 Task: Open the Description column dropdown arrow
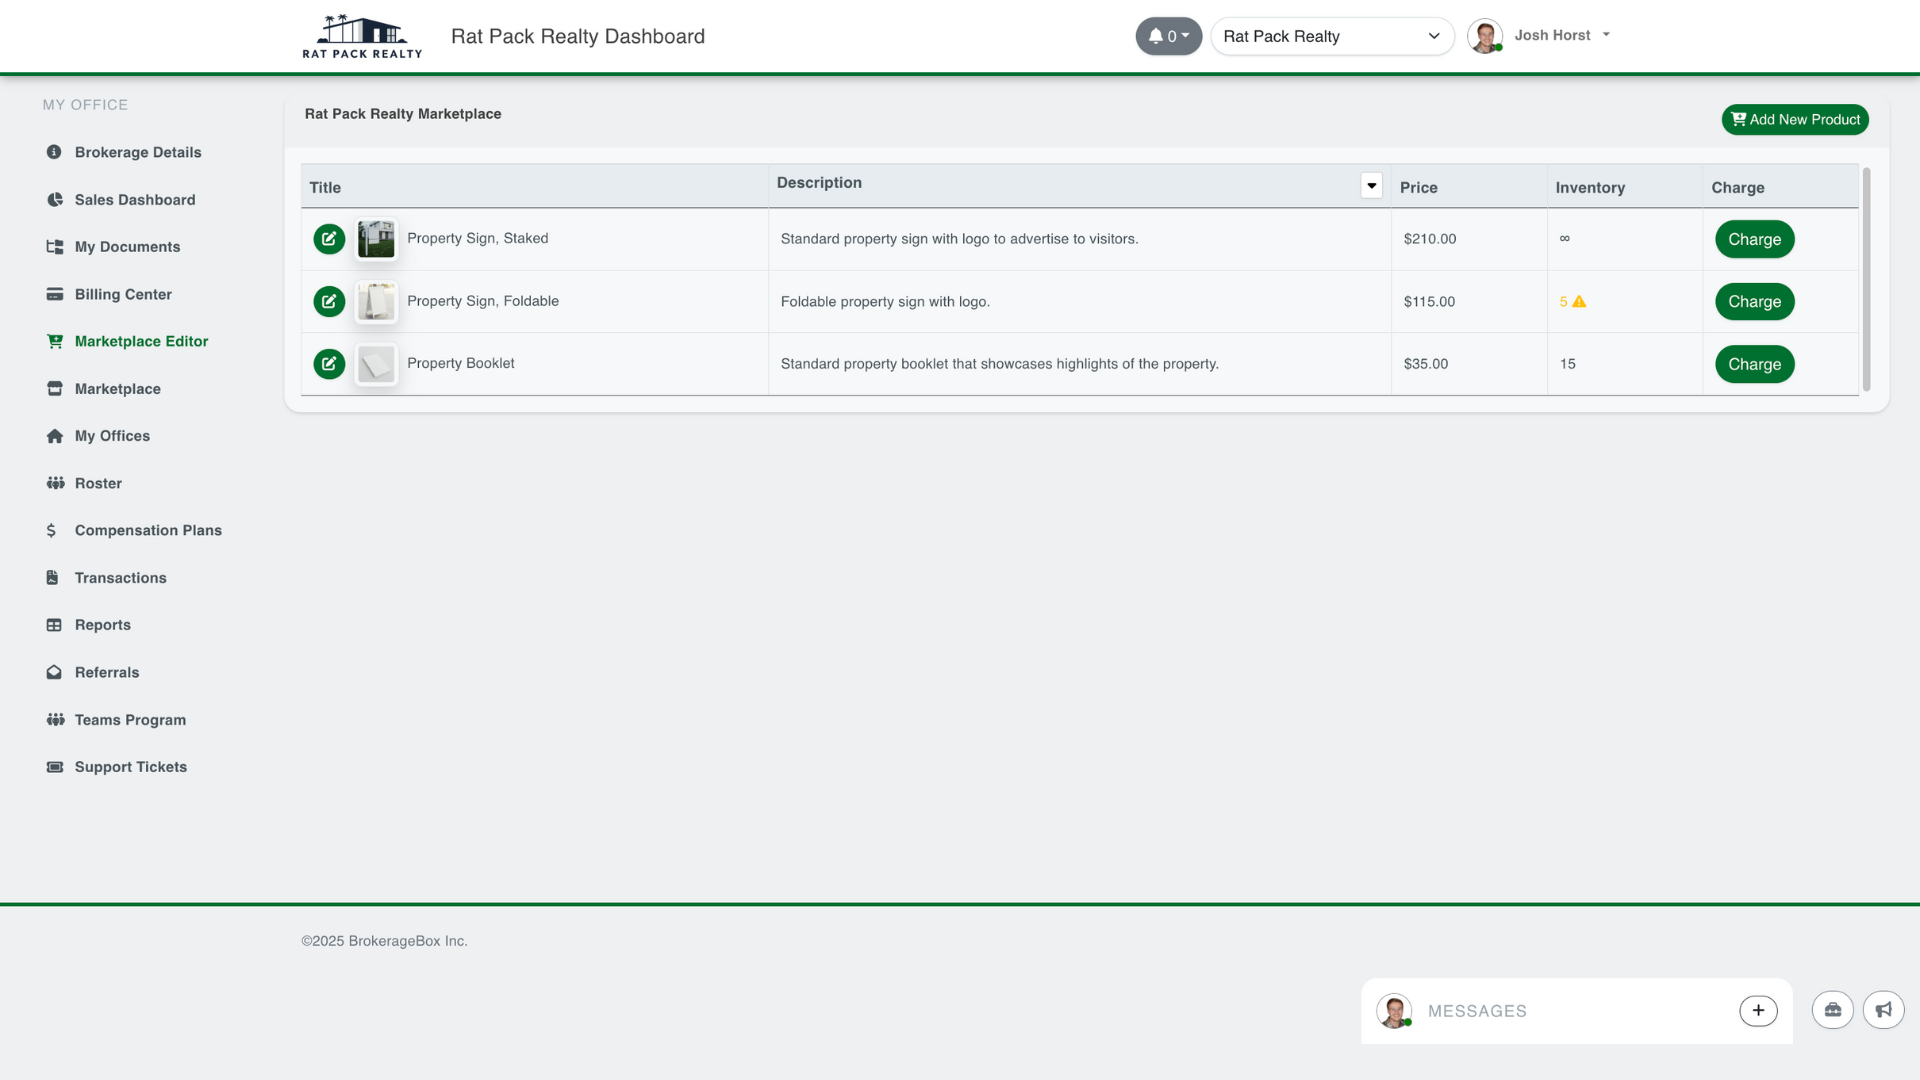(1371, 185)
